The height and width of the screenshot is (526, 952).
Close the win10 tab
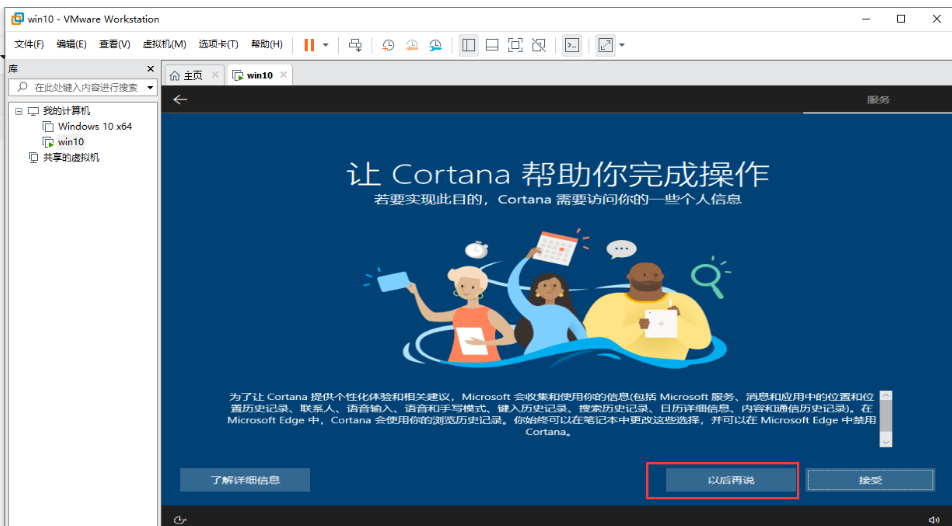point(283,75)
